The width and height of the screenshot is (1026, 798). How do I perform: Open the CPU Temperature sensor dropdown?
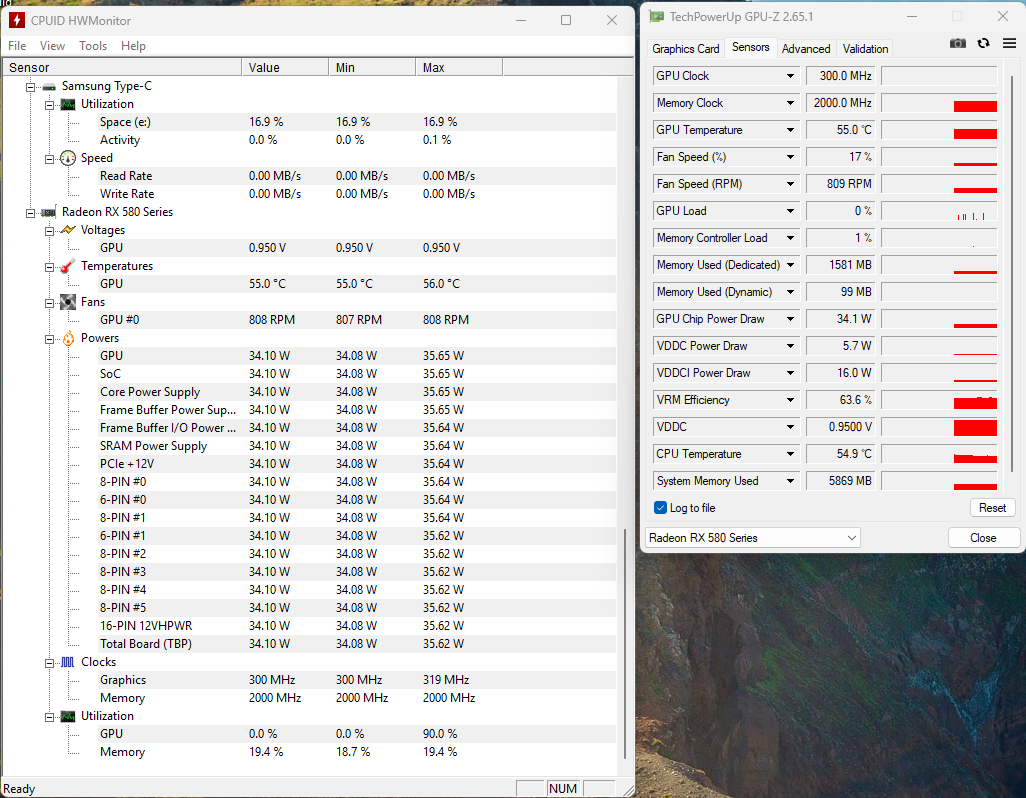pos(790,454)
